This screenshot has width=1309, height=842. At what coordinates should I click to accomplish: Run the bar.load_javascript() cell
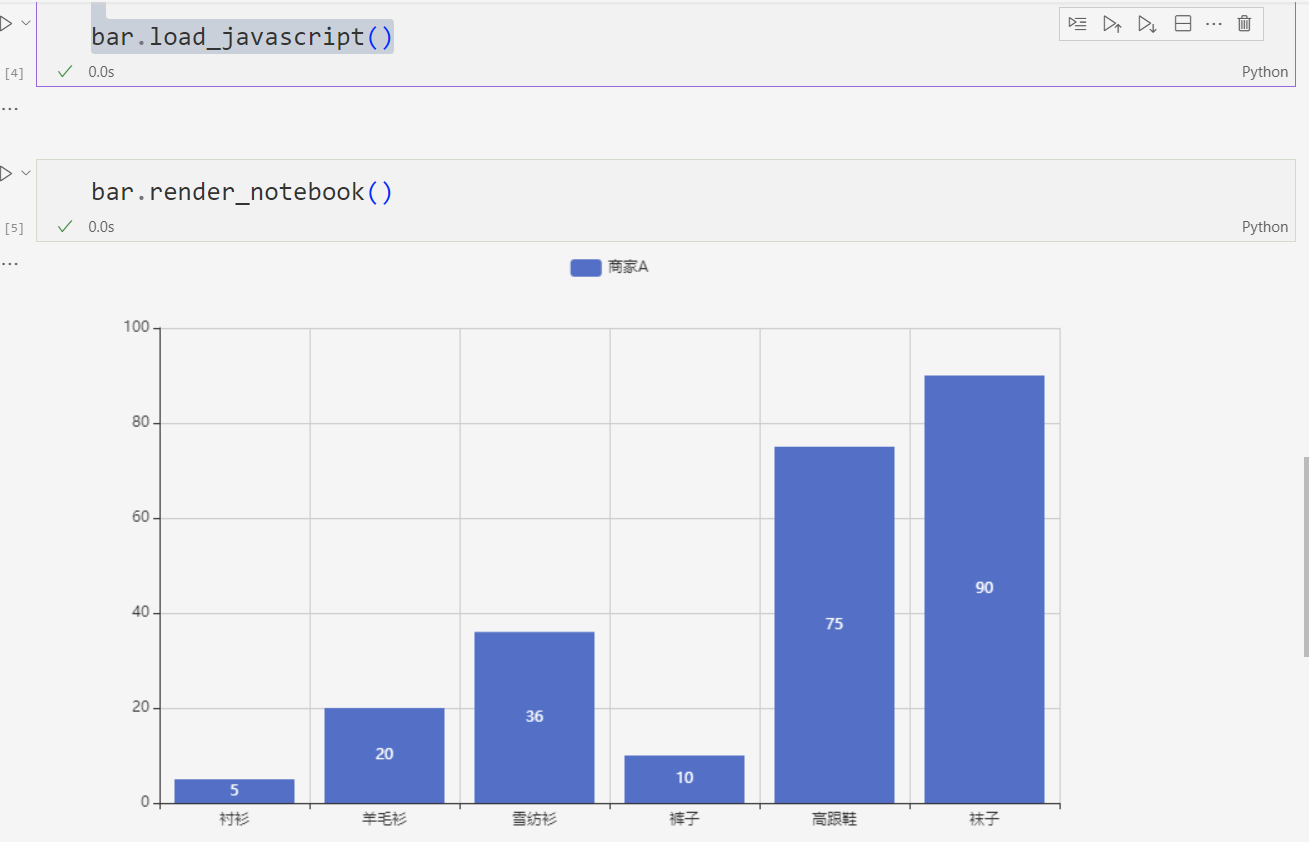5,22
